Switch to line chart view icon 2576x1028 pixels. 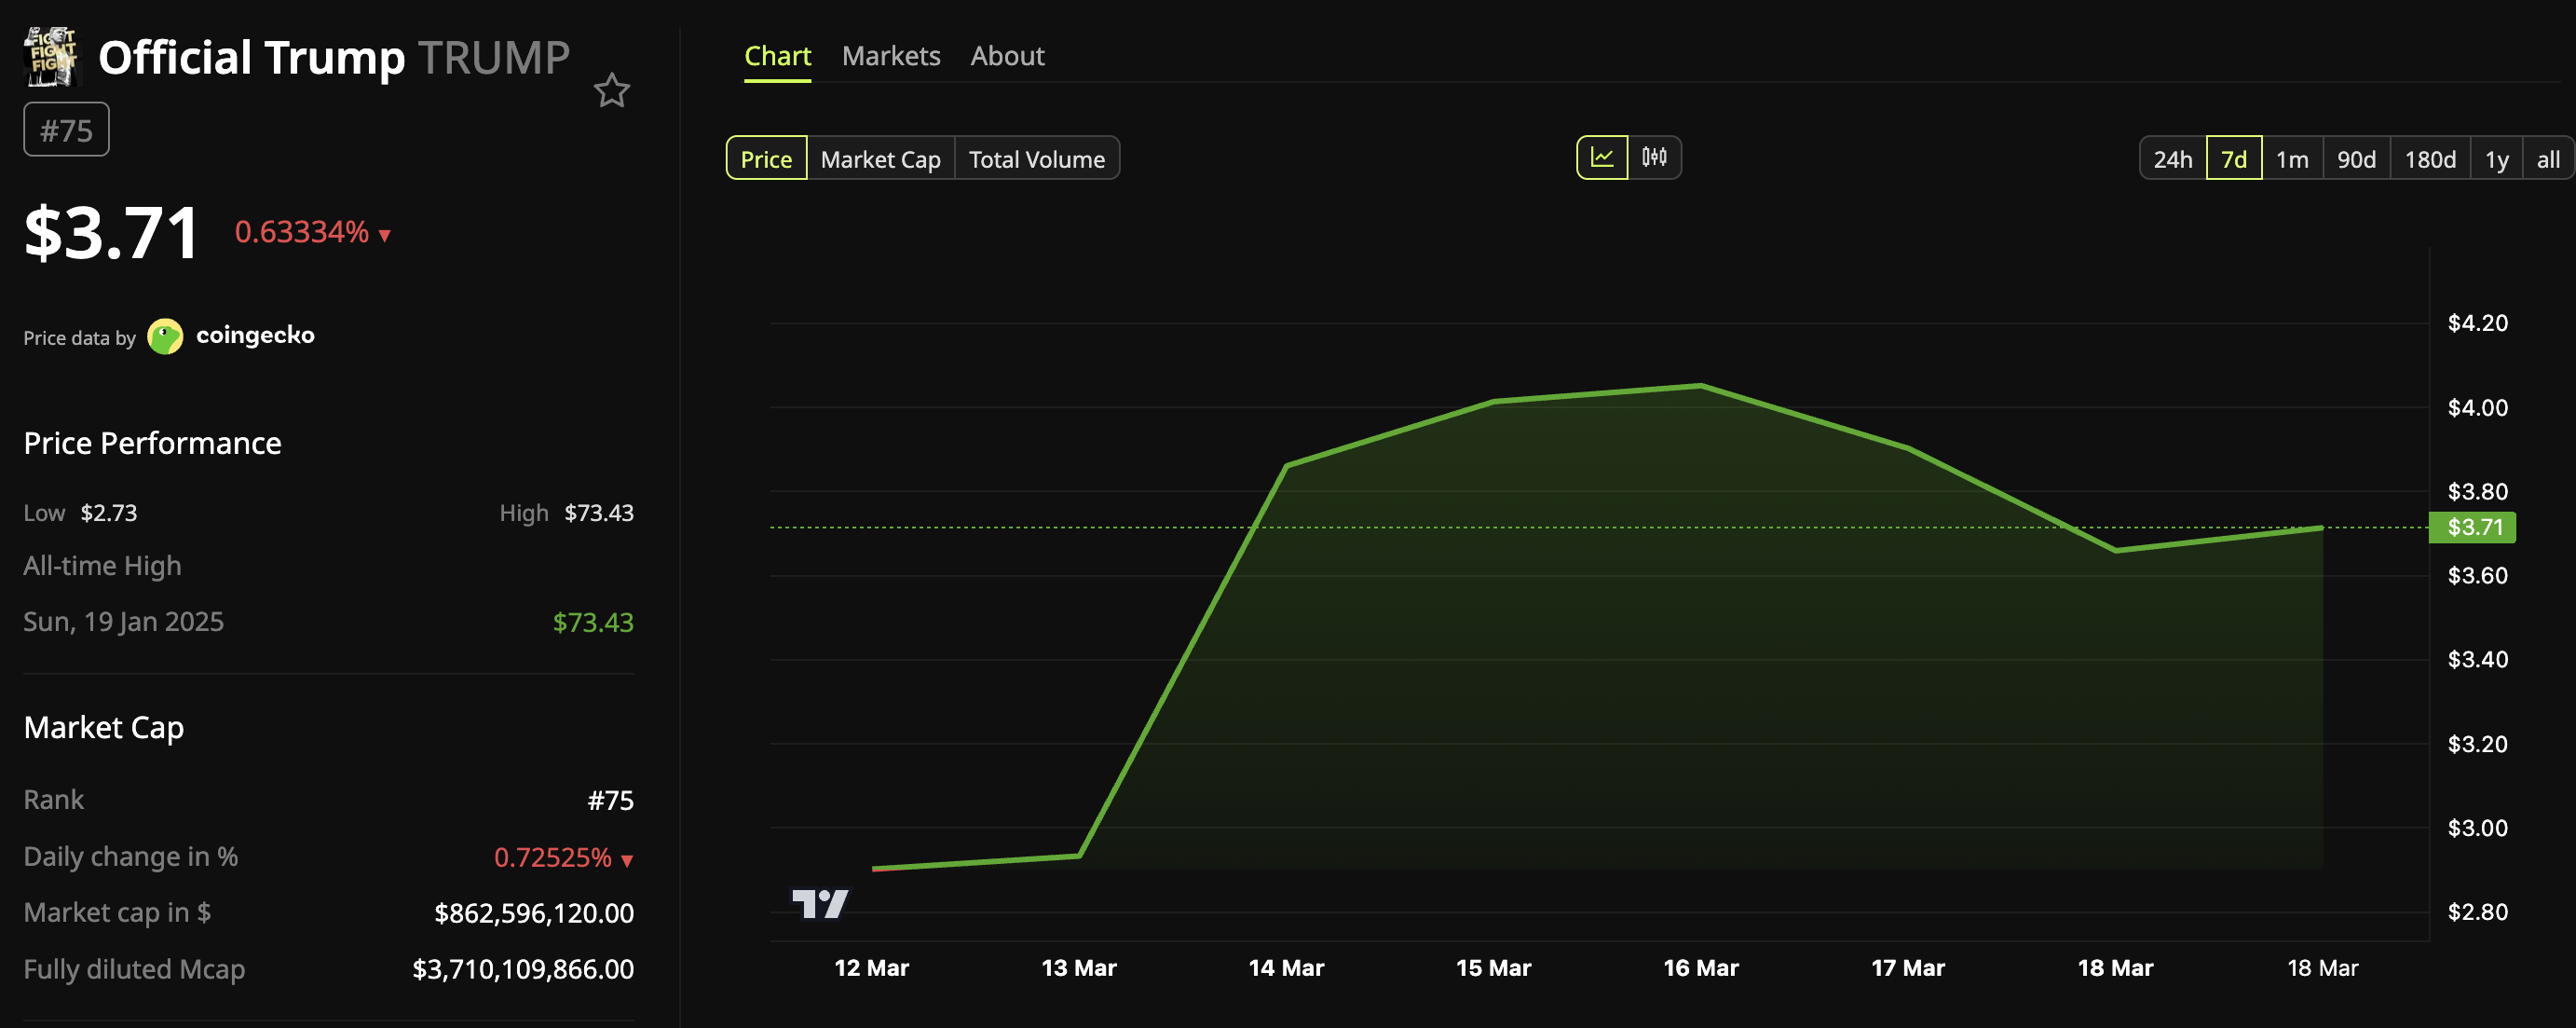pyautogui.click(x=1601, y=158)
